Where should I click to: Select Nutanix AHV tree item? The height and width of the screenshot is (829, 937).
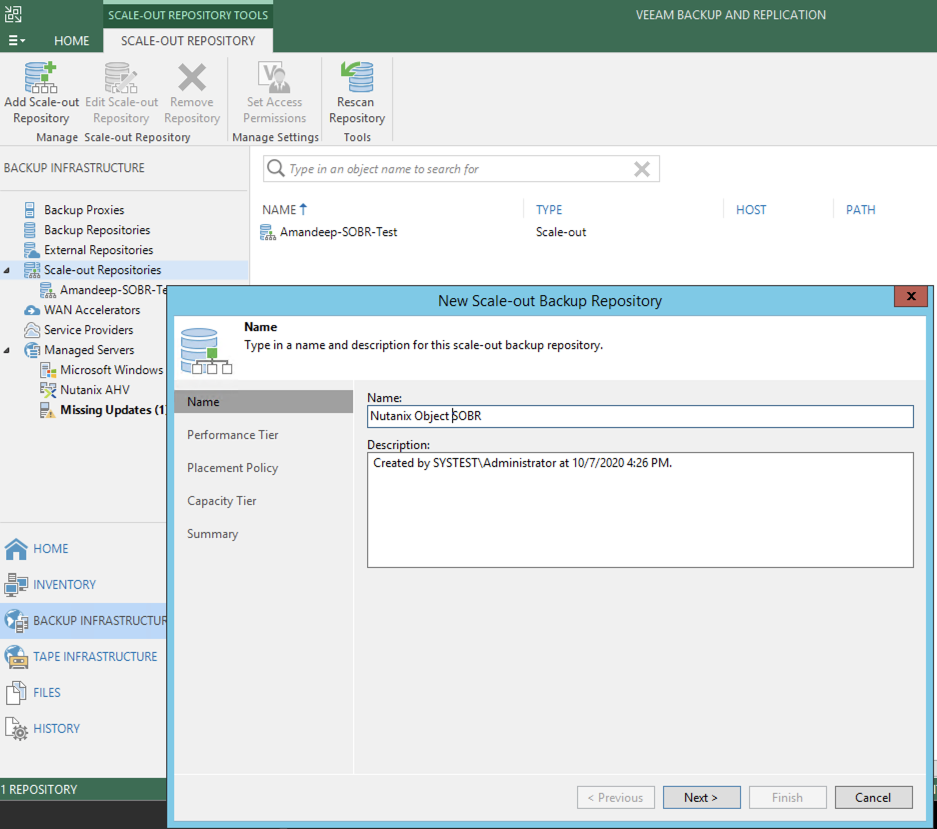pos(94,390)
